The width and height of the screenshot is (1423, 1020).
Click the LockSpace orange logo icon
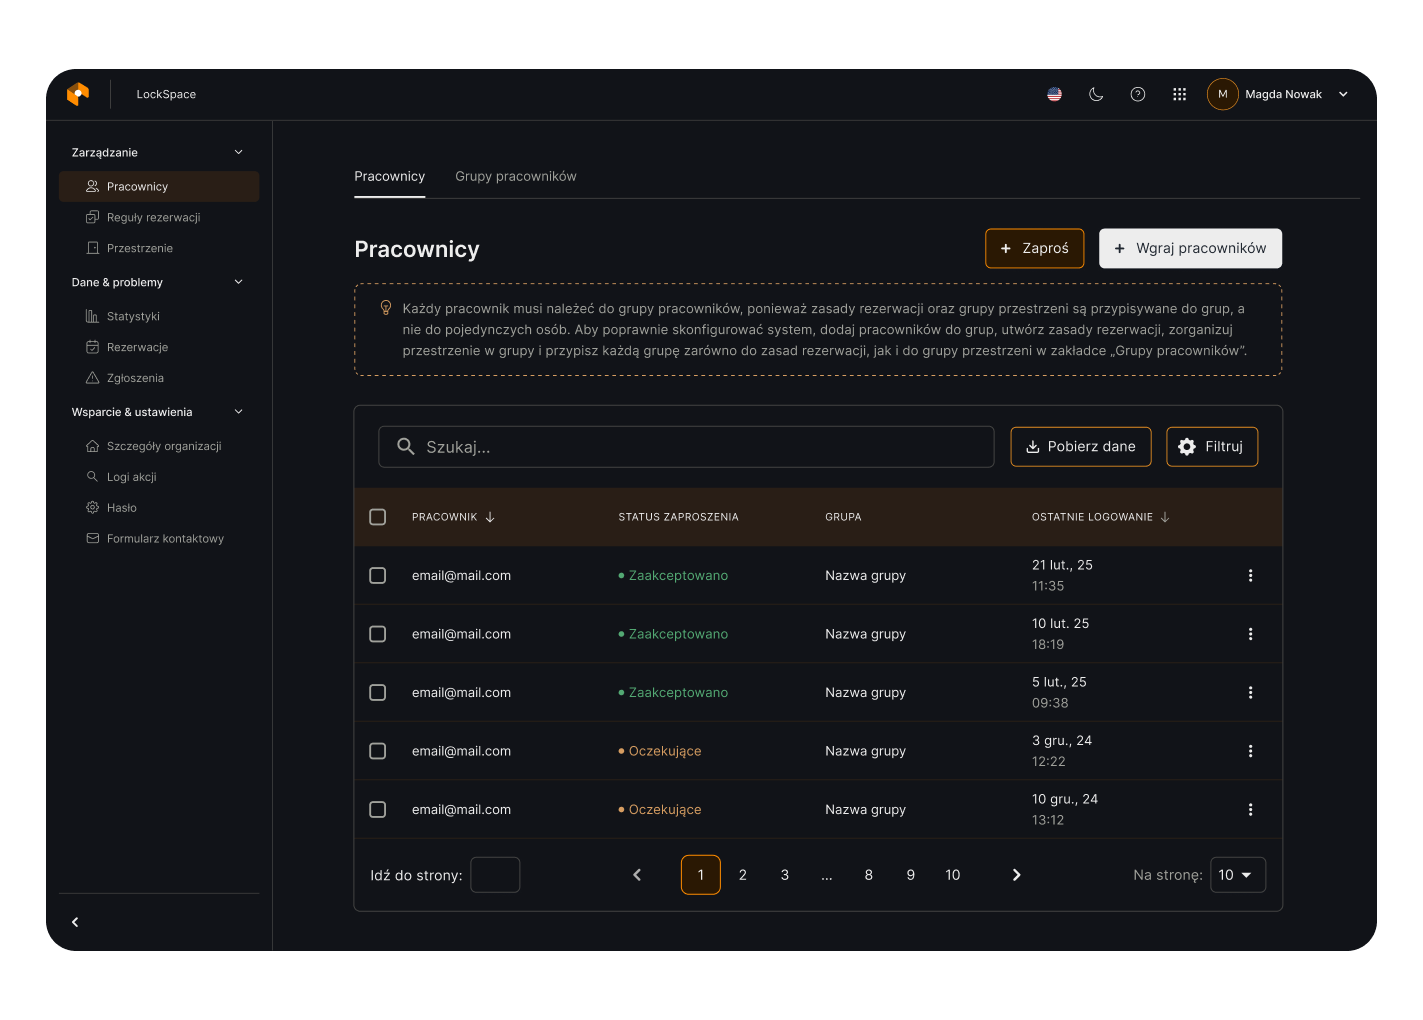(78, 94)
